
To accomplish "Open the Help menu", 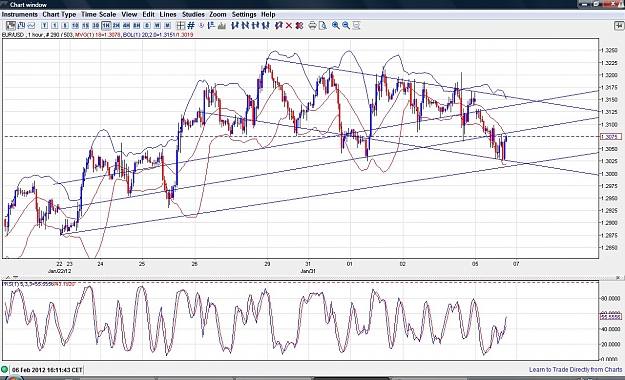I will click(x=268, y=14).
